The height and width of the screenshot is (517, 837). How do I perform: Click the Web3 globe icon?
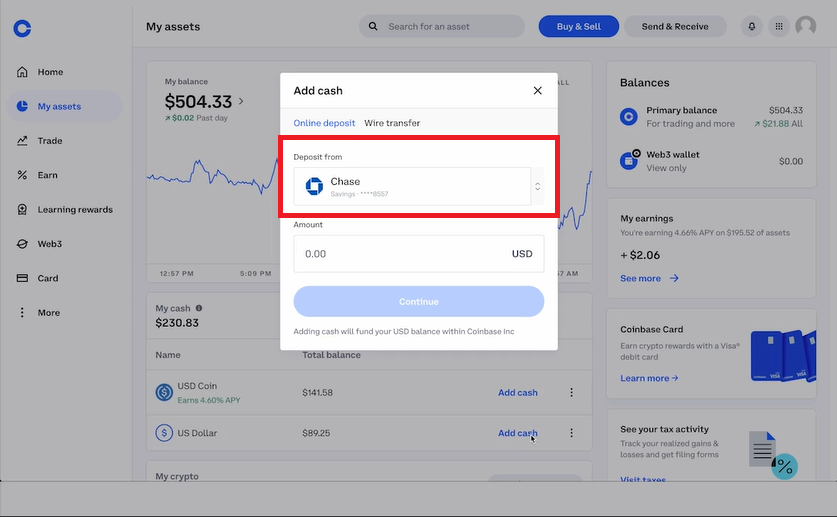pyautogui.click(x=22, y=244)
